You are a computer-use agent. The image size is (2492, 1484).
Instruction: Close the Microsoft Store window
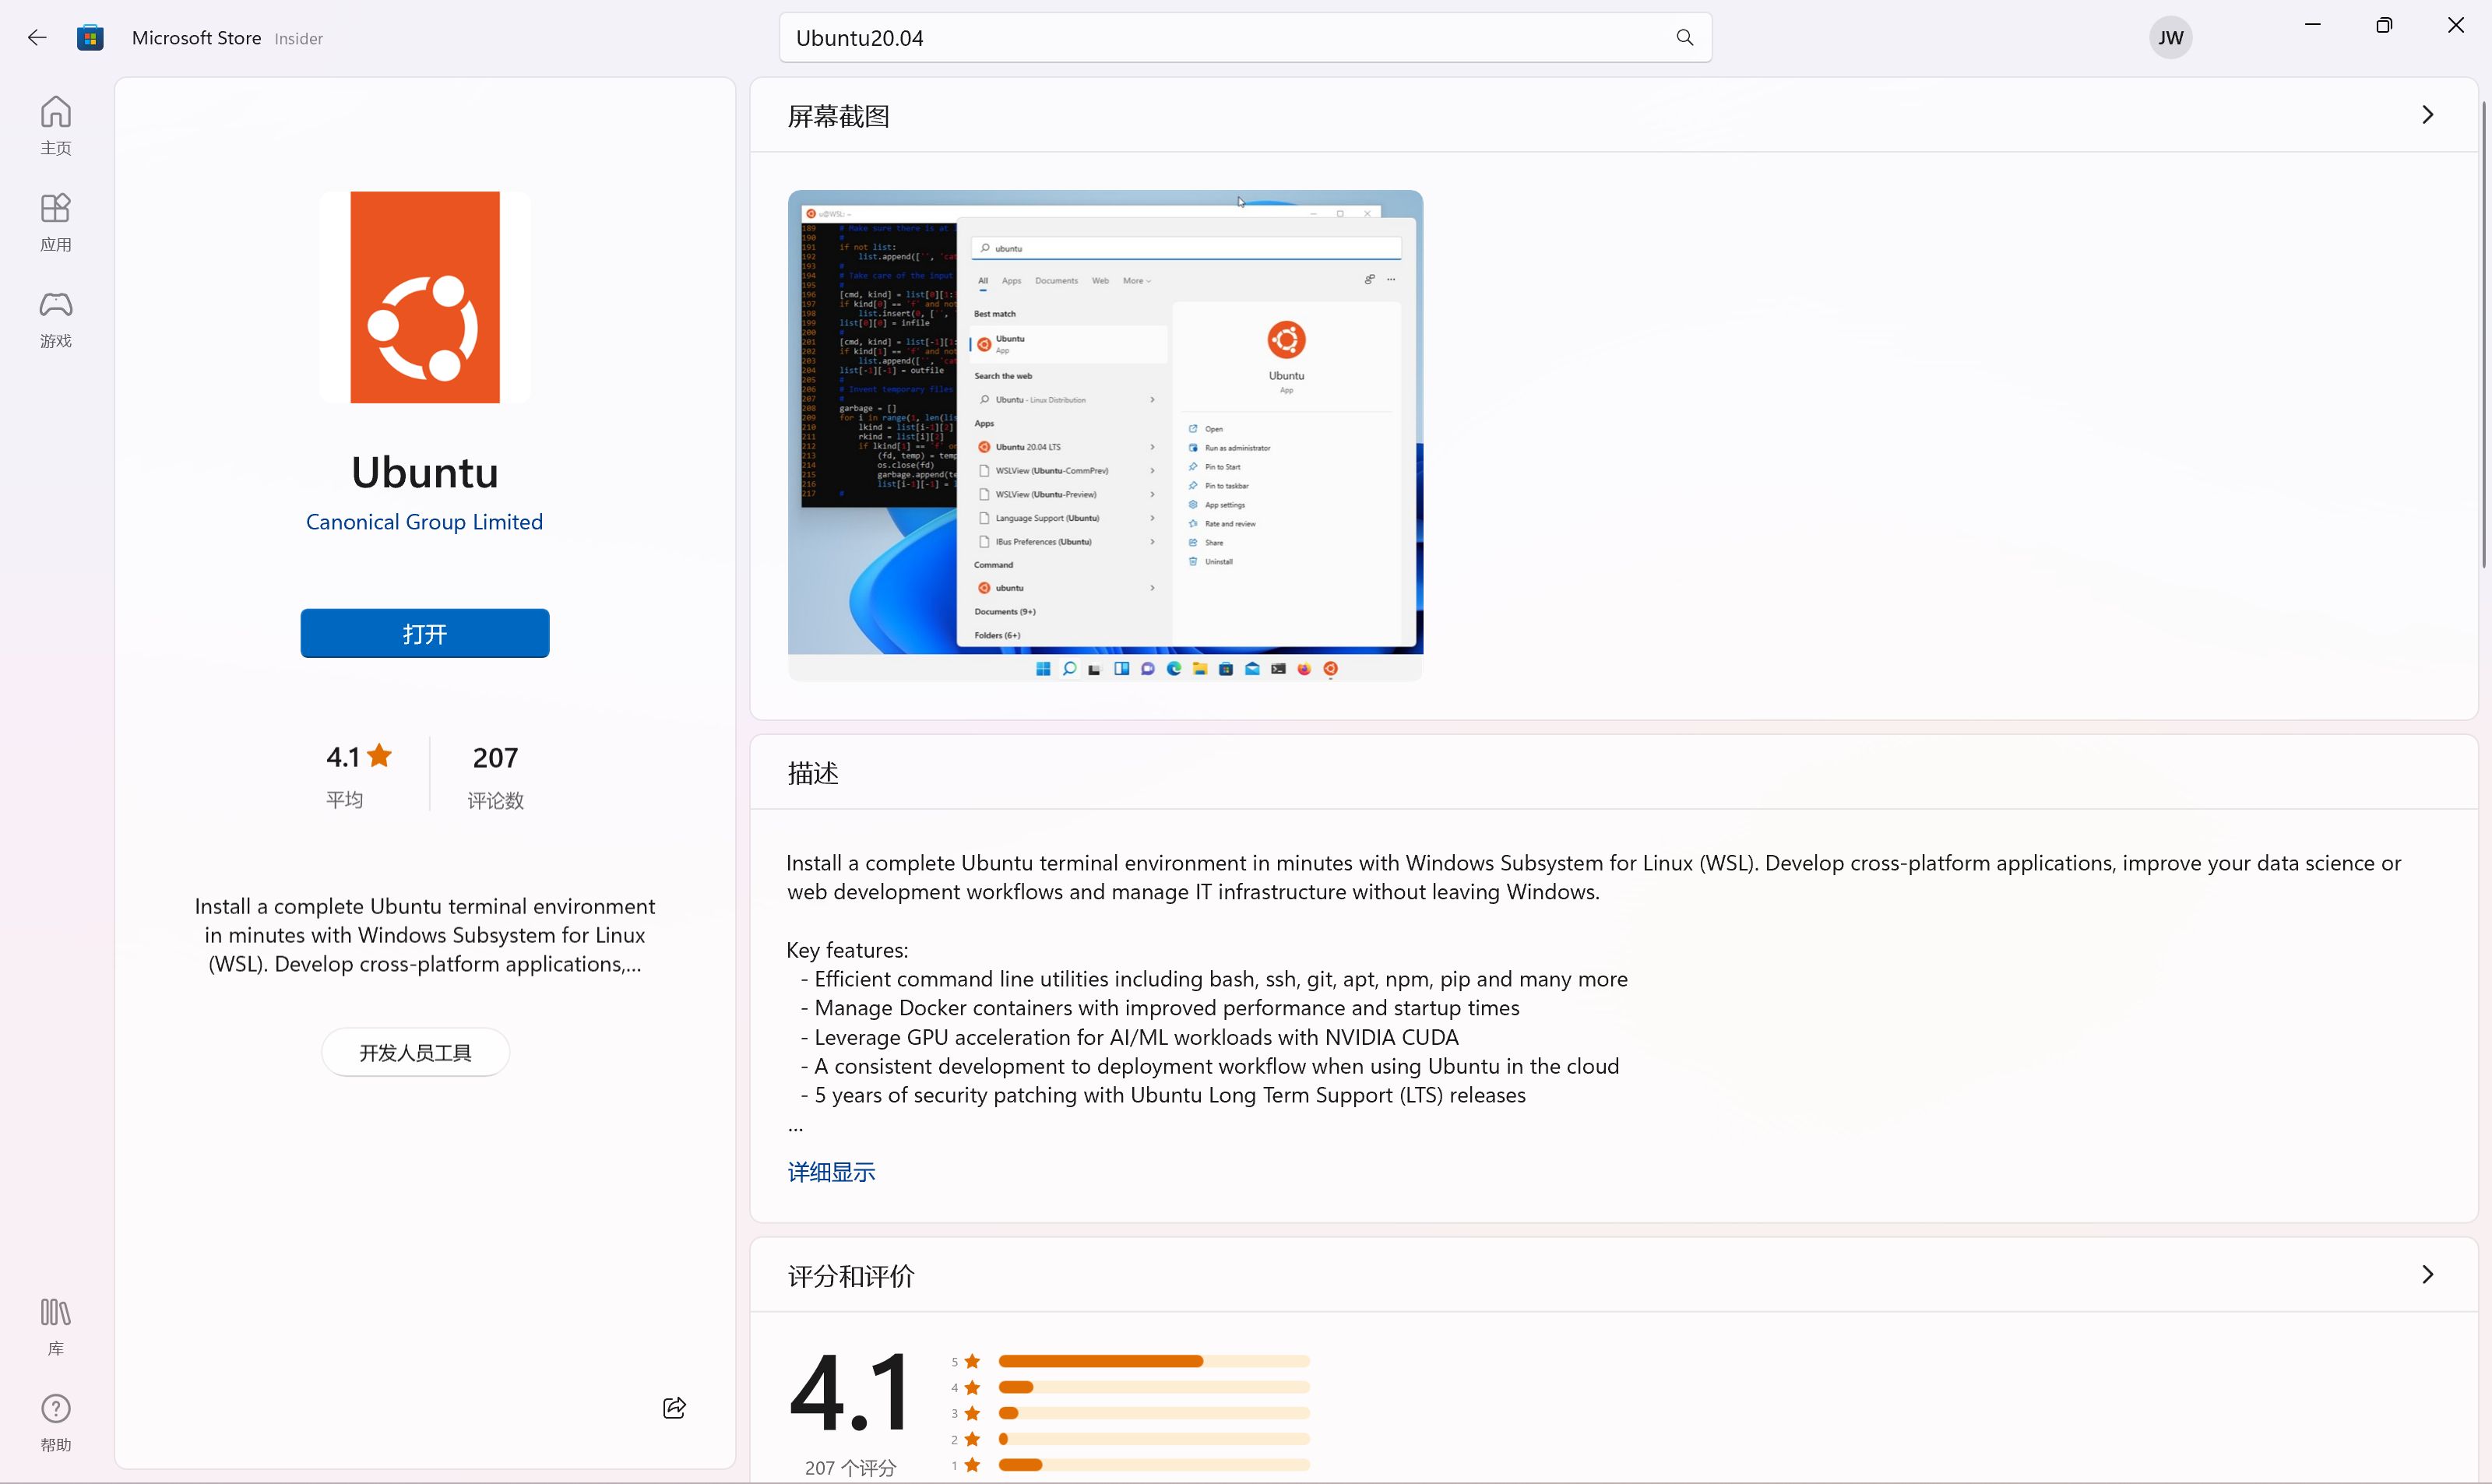pyautogui.click(x=2456, y=25)
